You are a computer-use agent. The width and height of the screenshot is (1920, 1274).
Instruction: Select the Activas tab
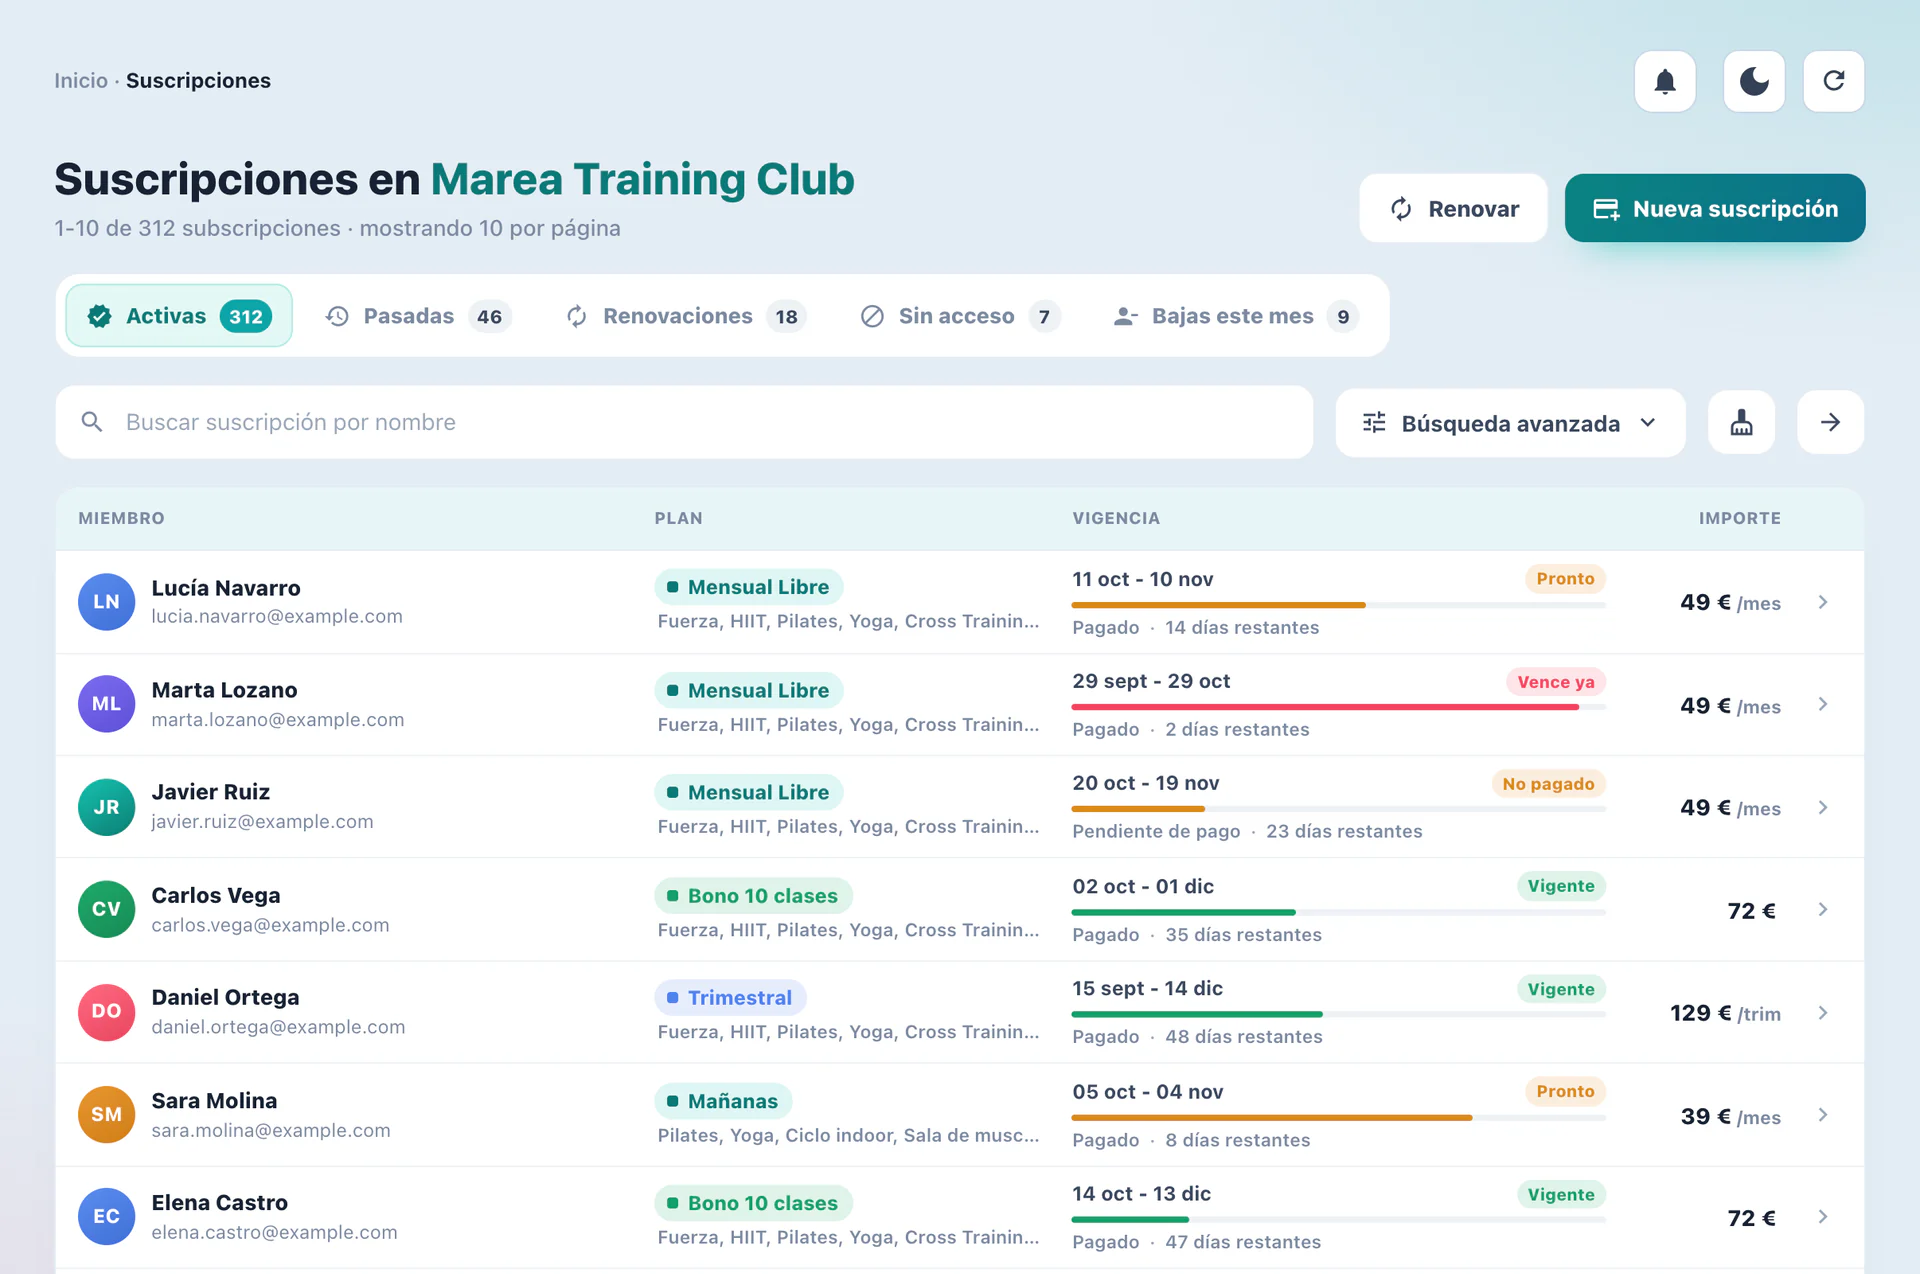pyautogui.click(x=179, y=316)
